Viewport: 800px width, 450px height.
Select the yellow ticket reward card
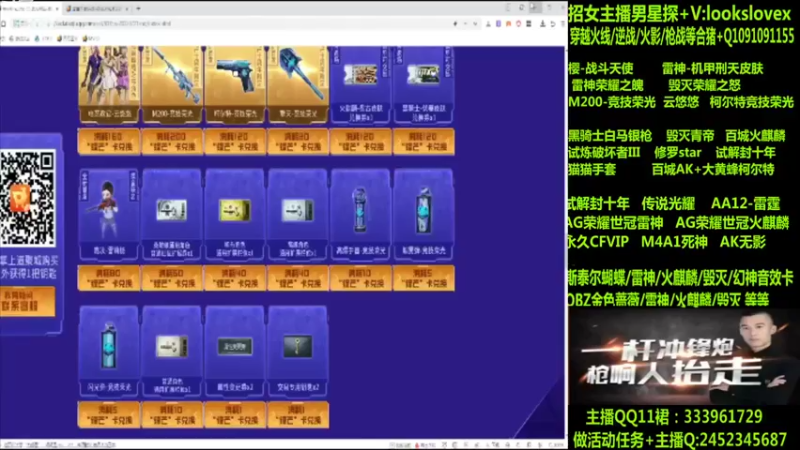pos(235,214)
